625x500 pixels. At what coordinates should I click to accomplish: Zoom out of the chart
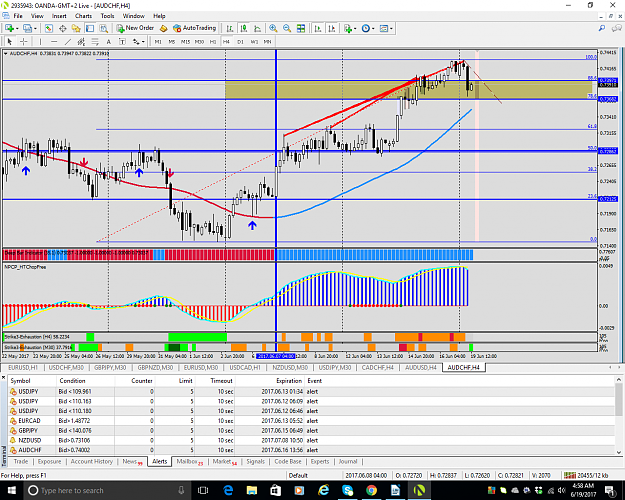tap(287, 28)
